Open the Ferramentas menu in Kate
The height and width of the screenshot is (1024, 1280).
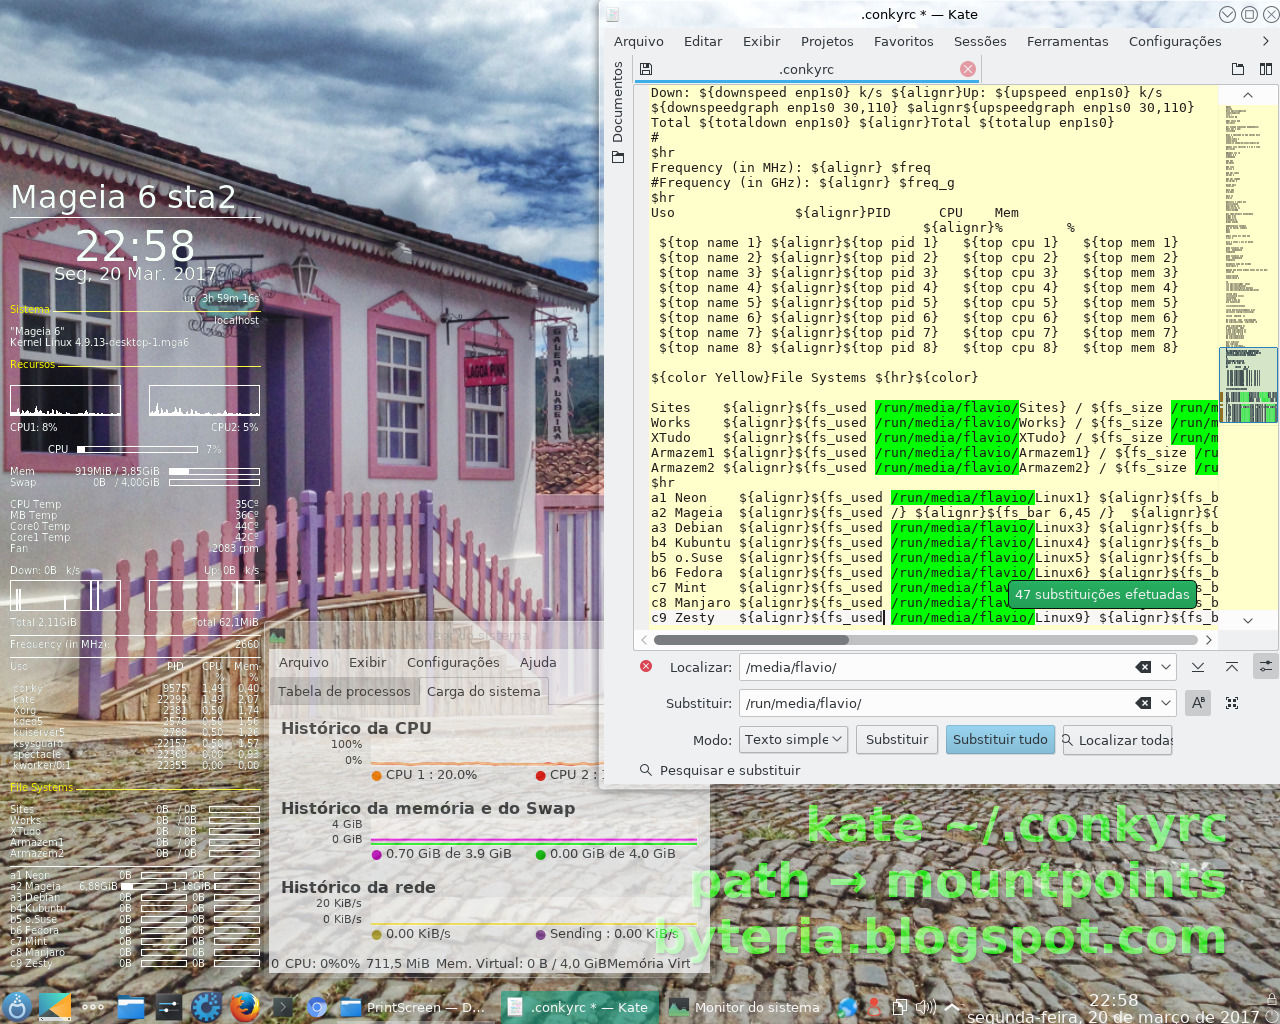click(1067, 41)
